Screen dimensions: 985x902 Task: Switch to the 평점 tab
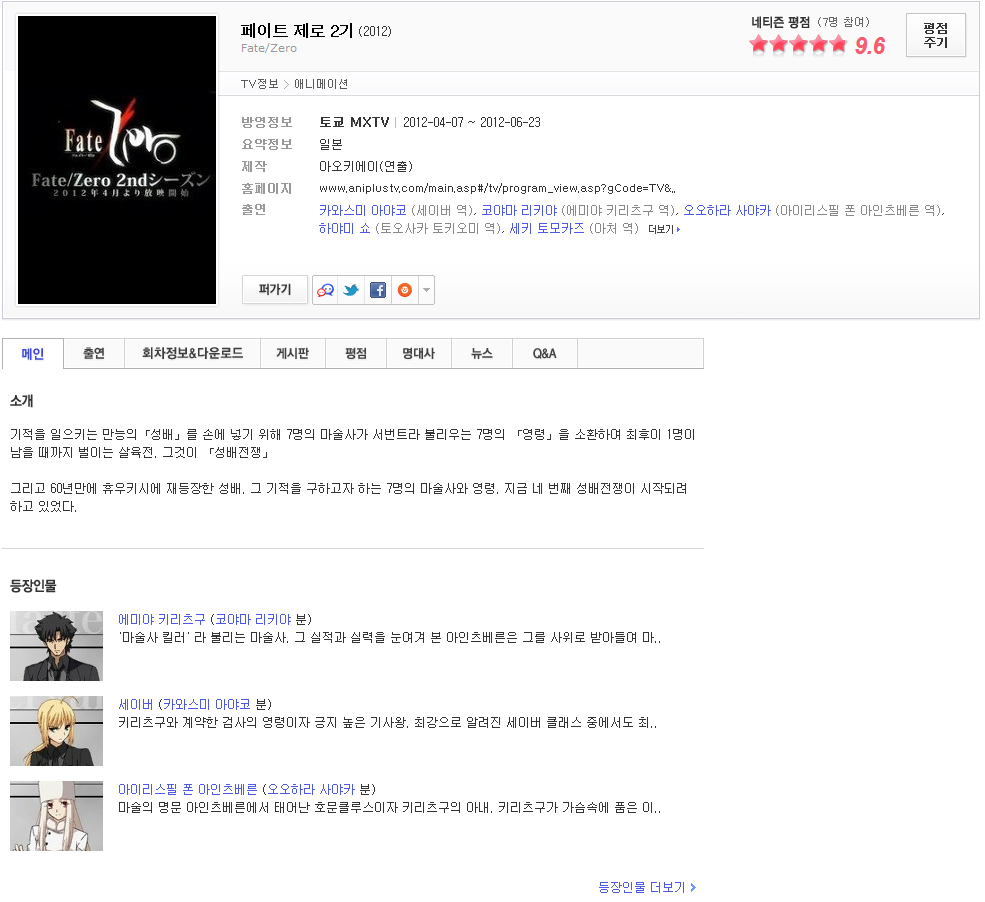(356, 354)
